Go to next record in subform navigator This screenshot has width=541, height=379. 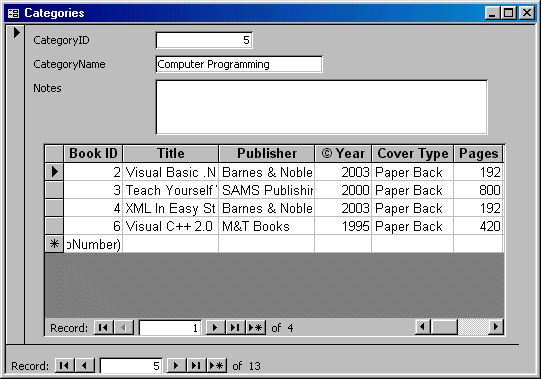215,327
